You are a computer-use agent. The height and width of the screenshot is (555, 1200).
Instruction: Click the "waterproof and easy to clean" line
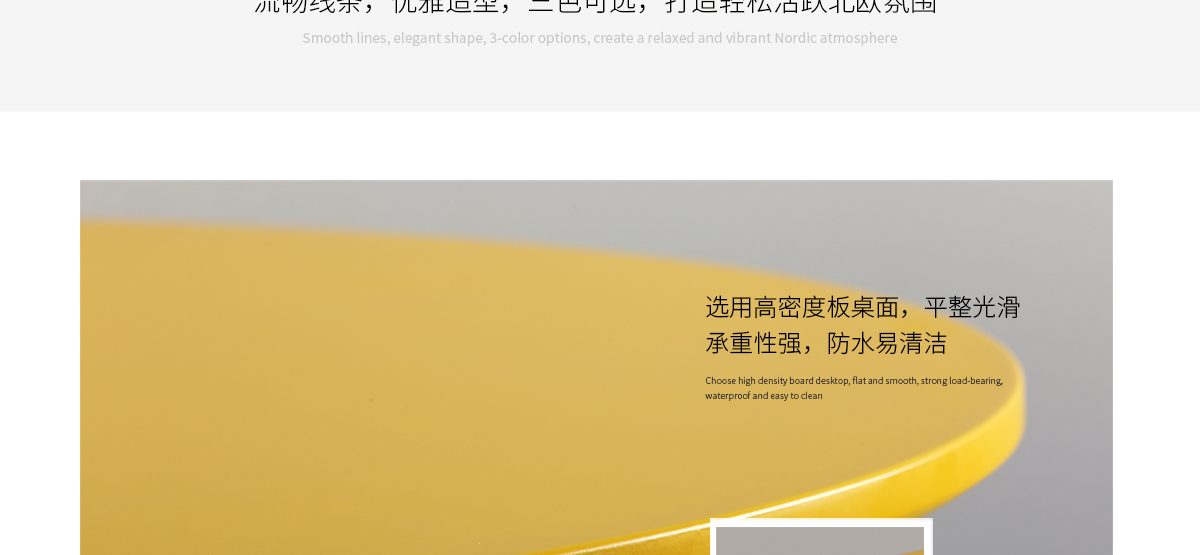[764, 396]
